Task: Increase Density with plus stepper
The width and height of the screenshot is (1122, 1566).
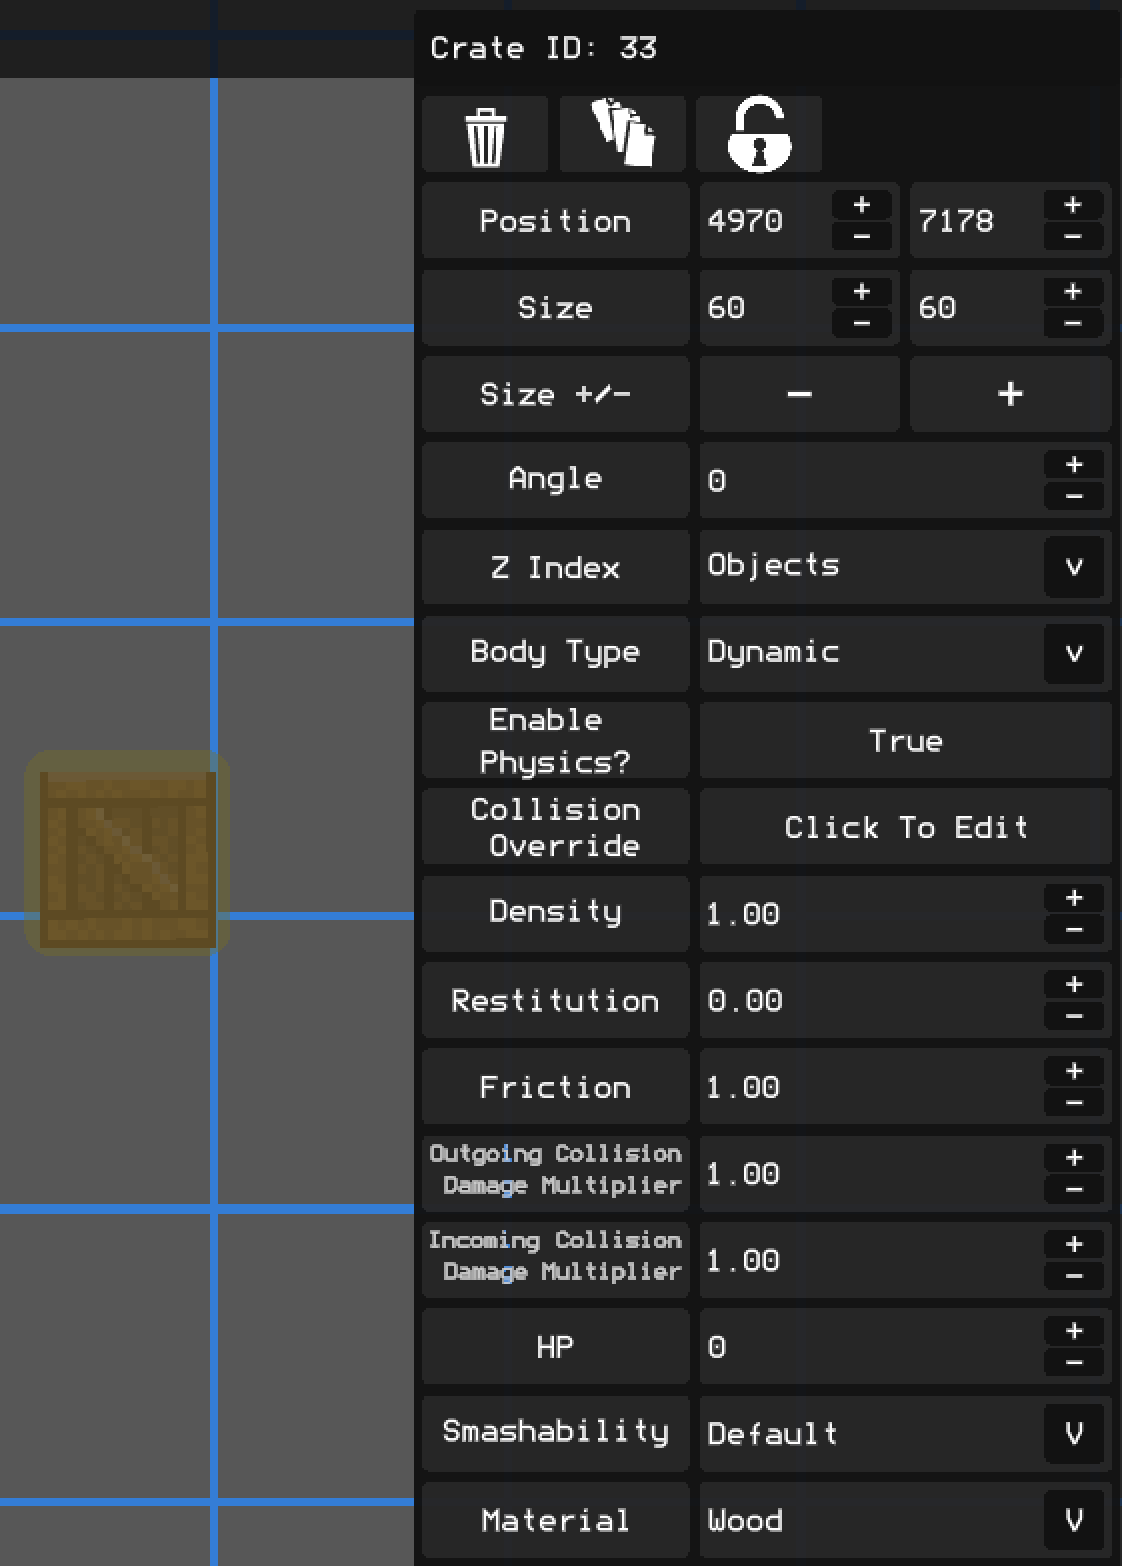Action: (1074, 898)
